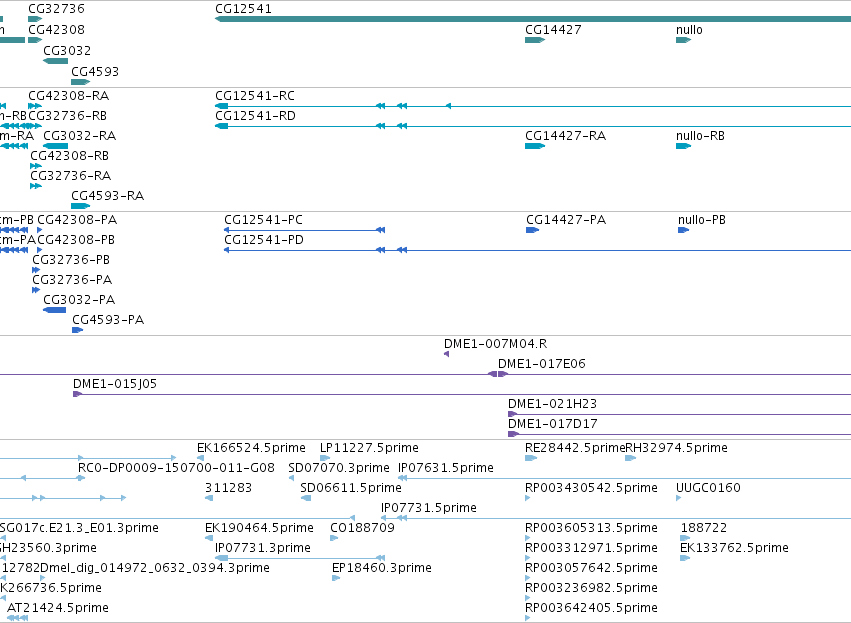Select the CG14427 gene arrow glyph

pyautogui.click(x=535, y=40)
